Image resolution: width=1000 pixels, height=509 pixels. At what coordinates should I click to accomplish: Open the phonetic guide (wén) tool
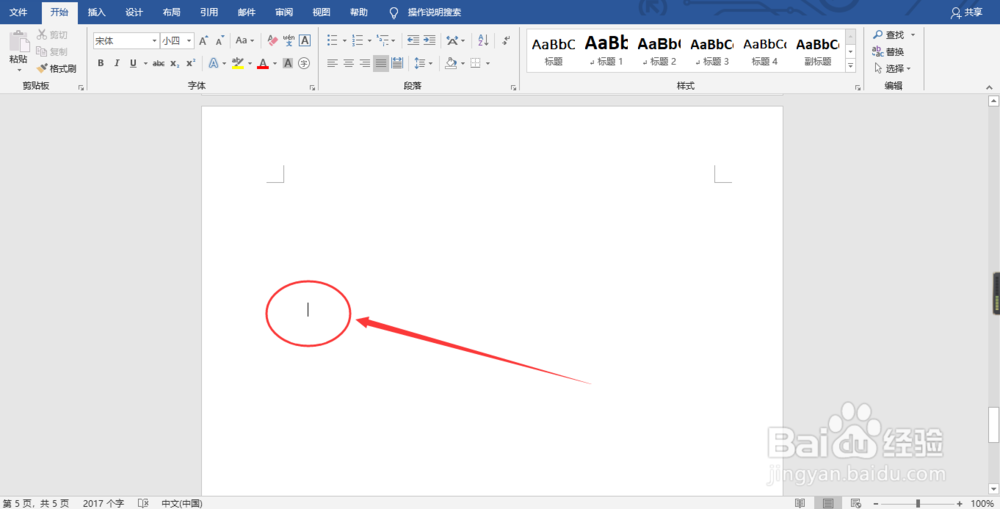(x=288, y=41)
